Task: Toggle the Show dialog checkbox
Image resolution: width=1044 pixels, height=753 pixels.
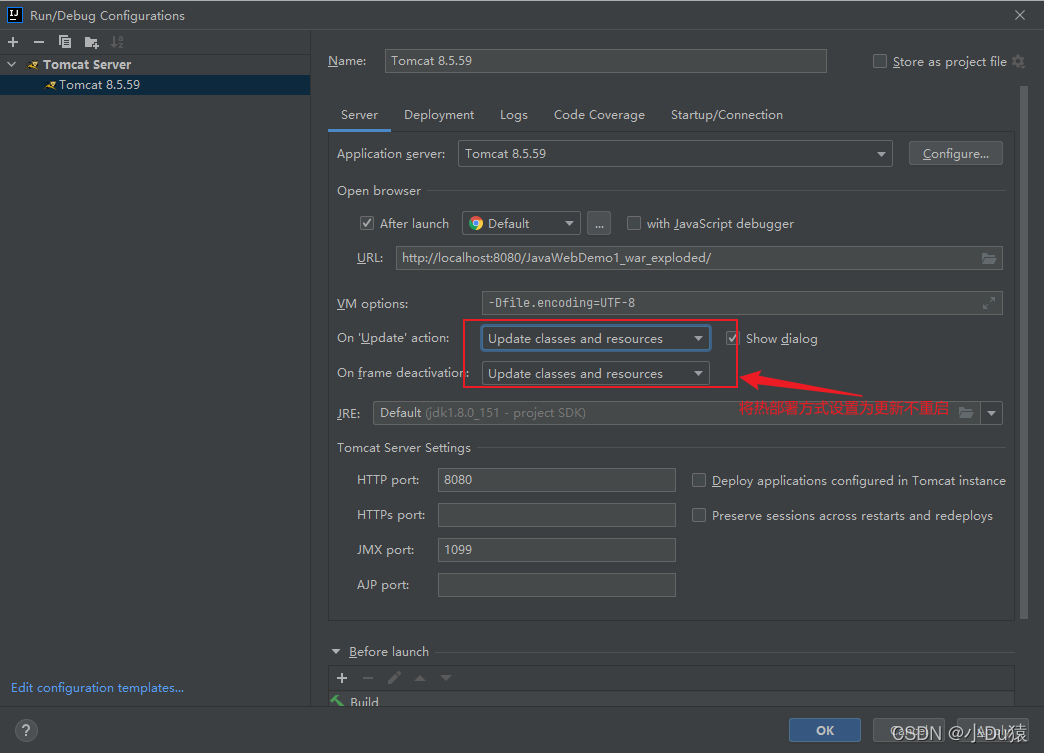Action: 732,338
